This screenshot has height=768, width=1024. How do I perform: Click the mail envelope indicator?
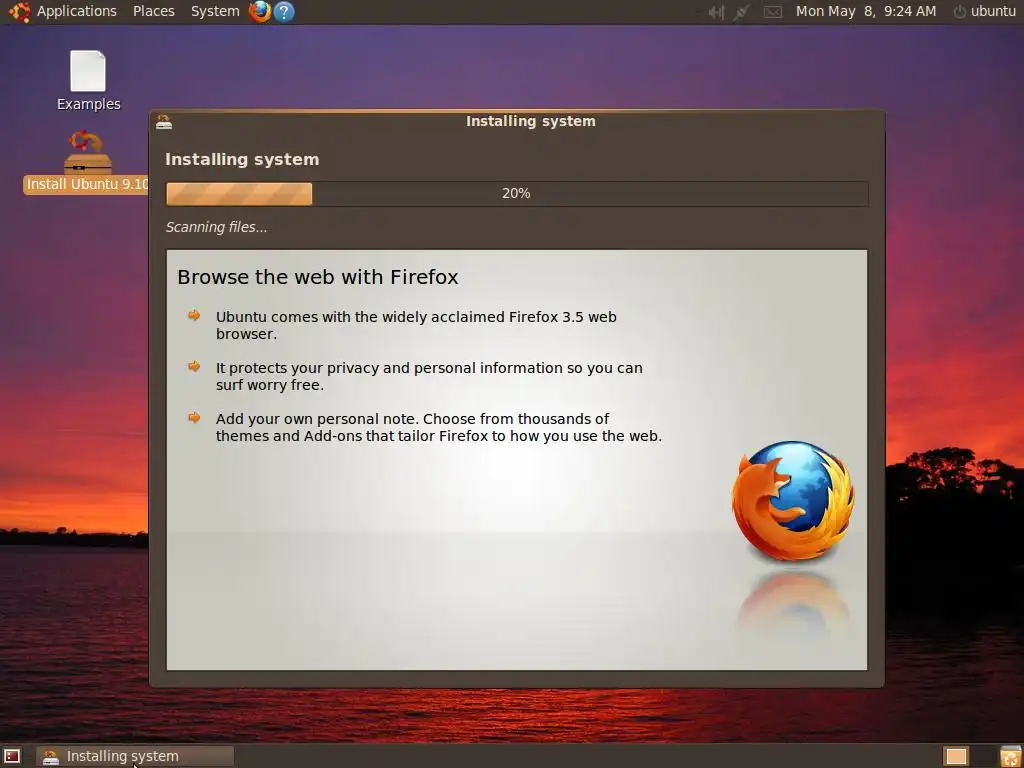click(x=773, y=12)
